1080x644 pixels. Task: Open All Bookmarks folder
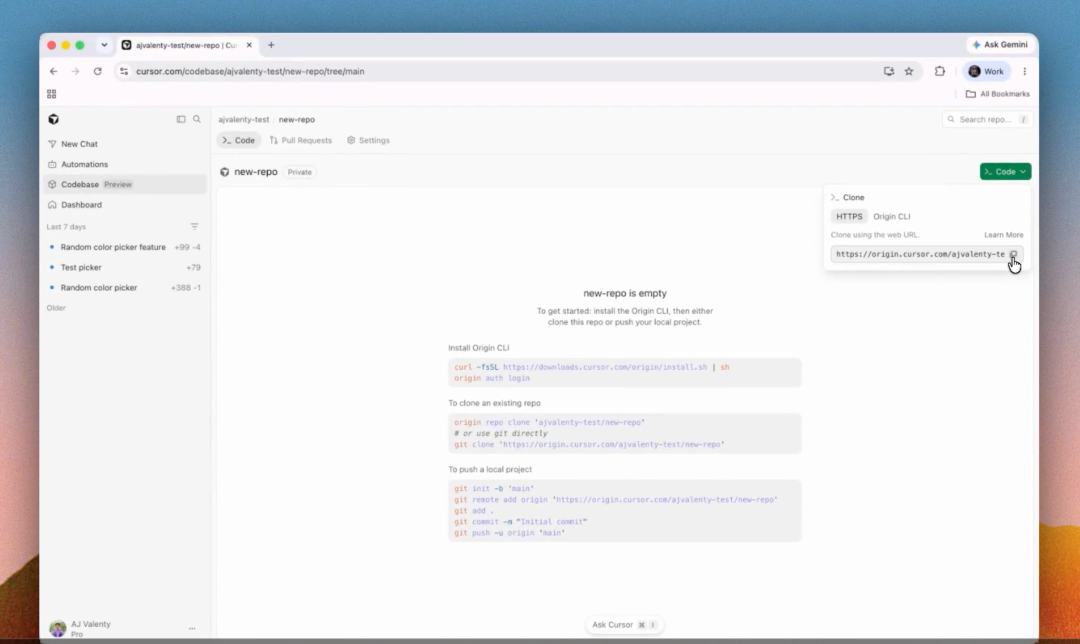(x=997, y=94)
